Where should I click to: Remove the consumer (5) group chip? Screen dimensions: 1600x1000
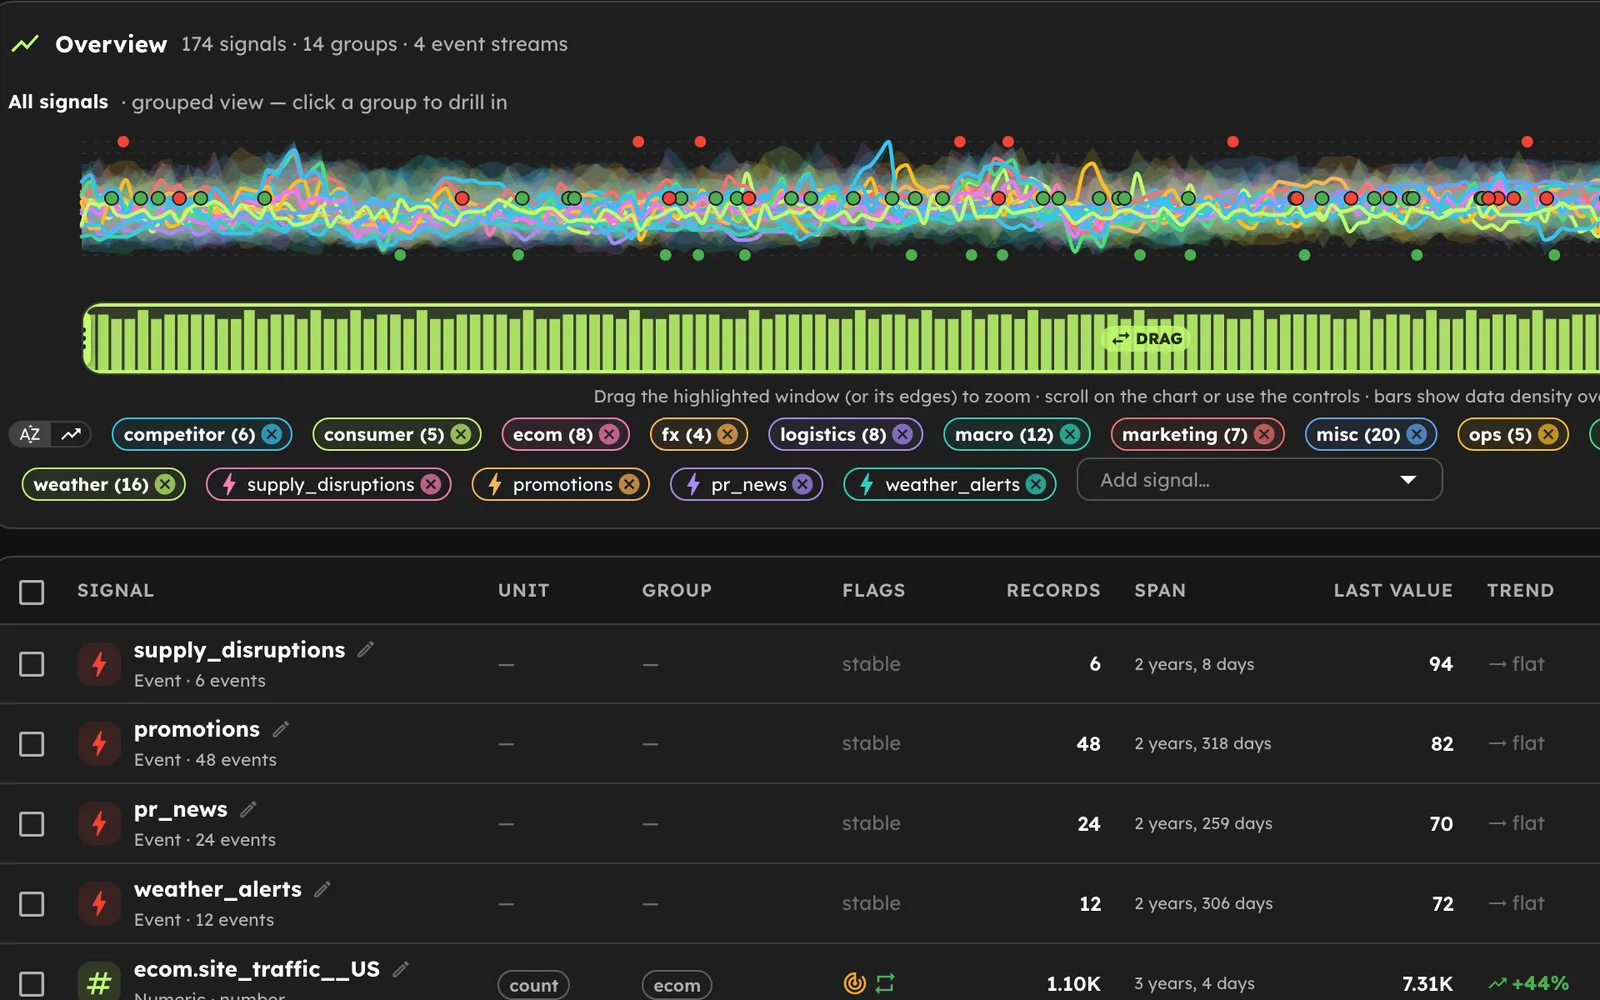(461, 434)
